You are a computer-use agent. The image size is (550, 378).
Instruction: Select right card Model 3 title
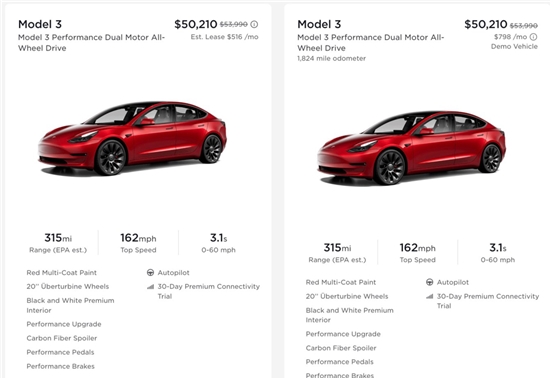(319, 24)
